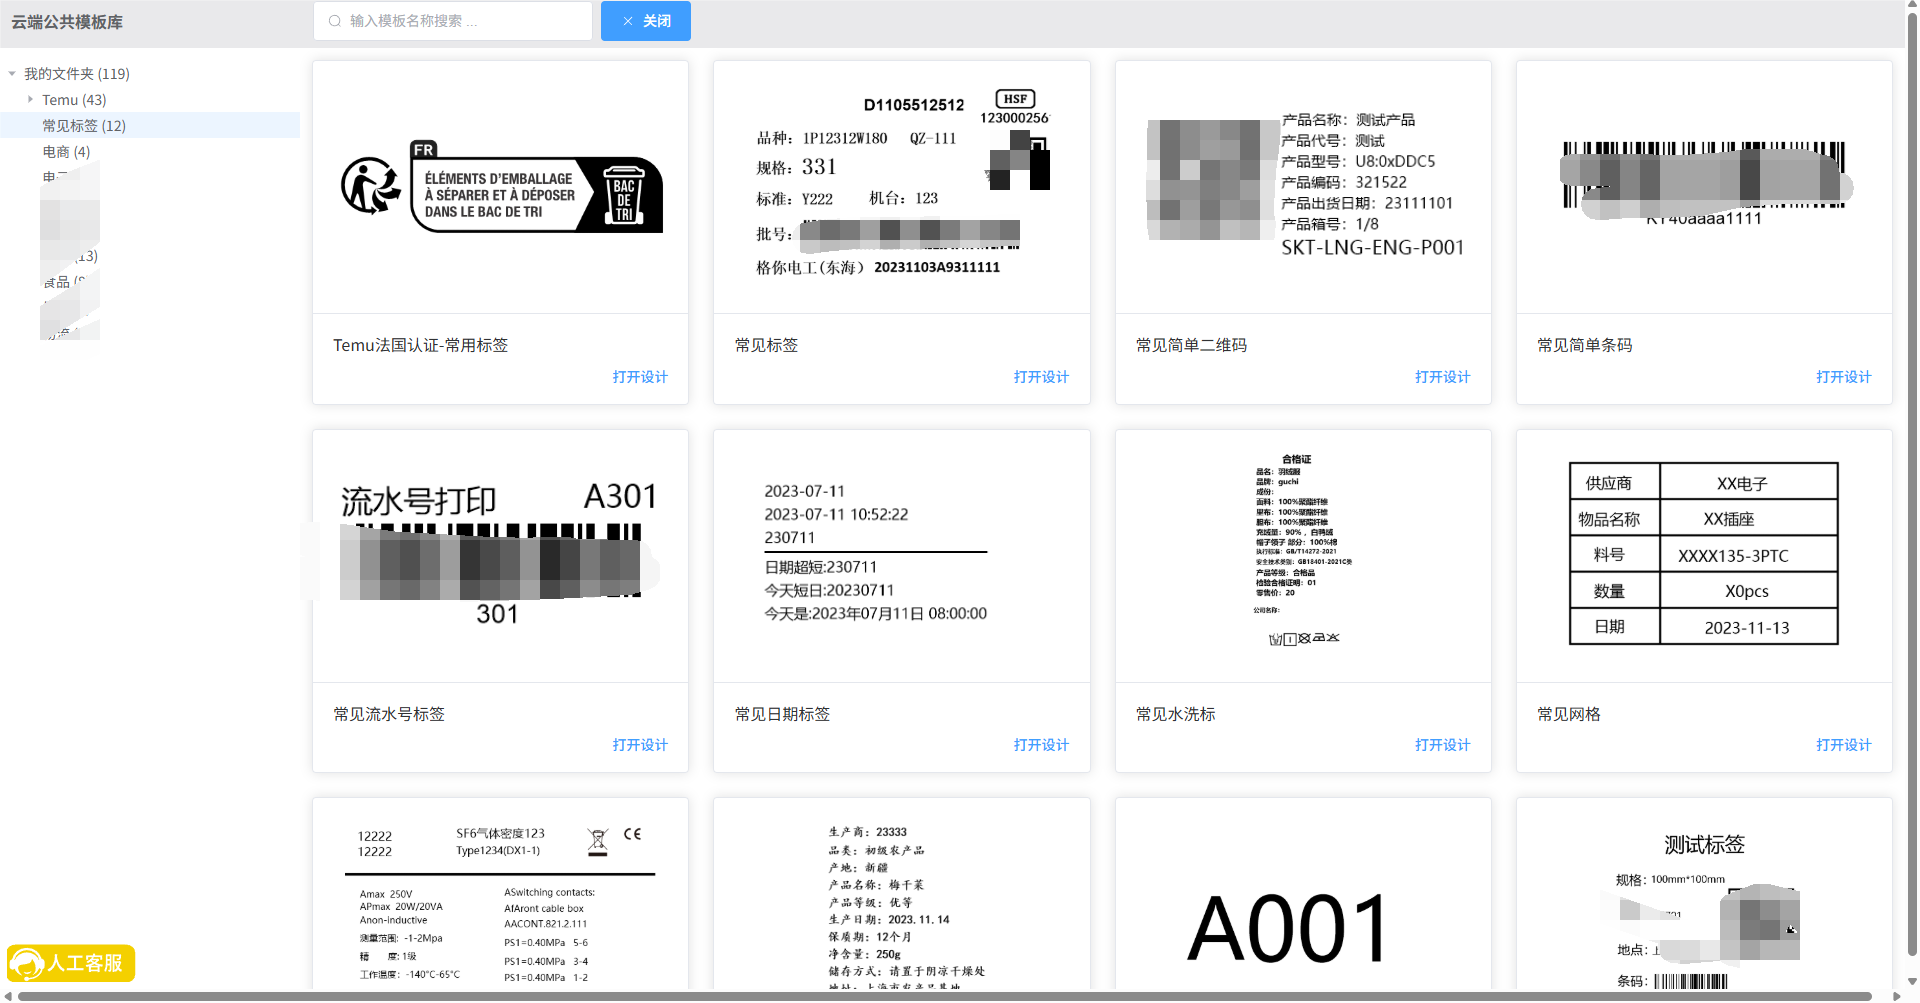This screenshot has height=1003, width=1920.
Task: Select the SF6气体密度123 label thumbnail
Action: point(500,894)
